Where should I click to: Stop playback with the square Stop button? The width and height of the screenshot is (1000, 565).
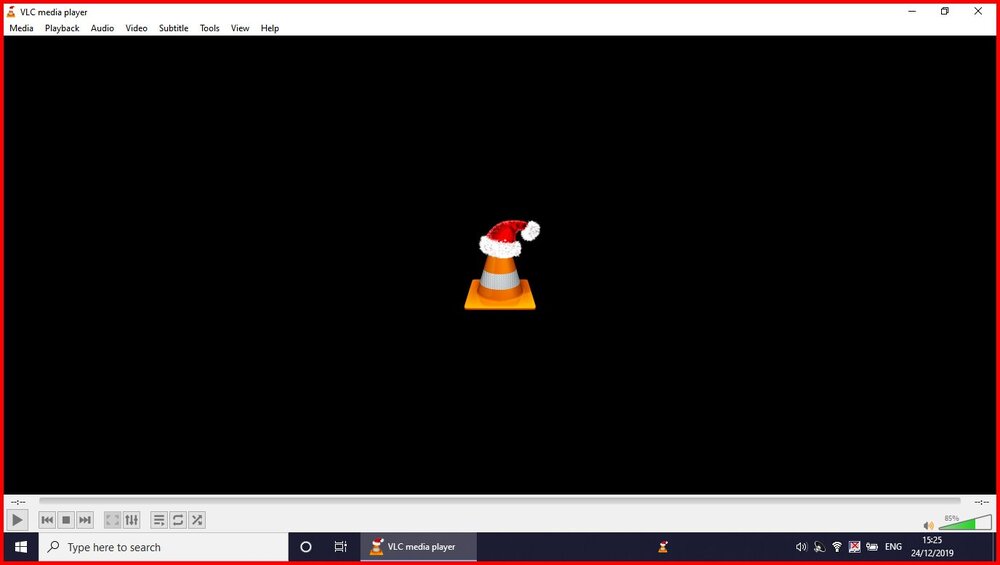(x=66, y=520)
